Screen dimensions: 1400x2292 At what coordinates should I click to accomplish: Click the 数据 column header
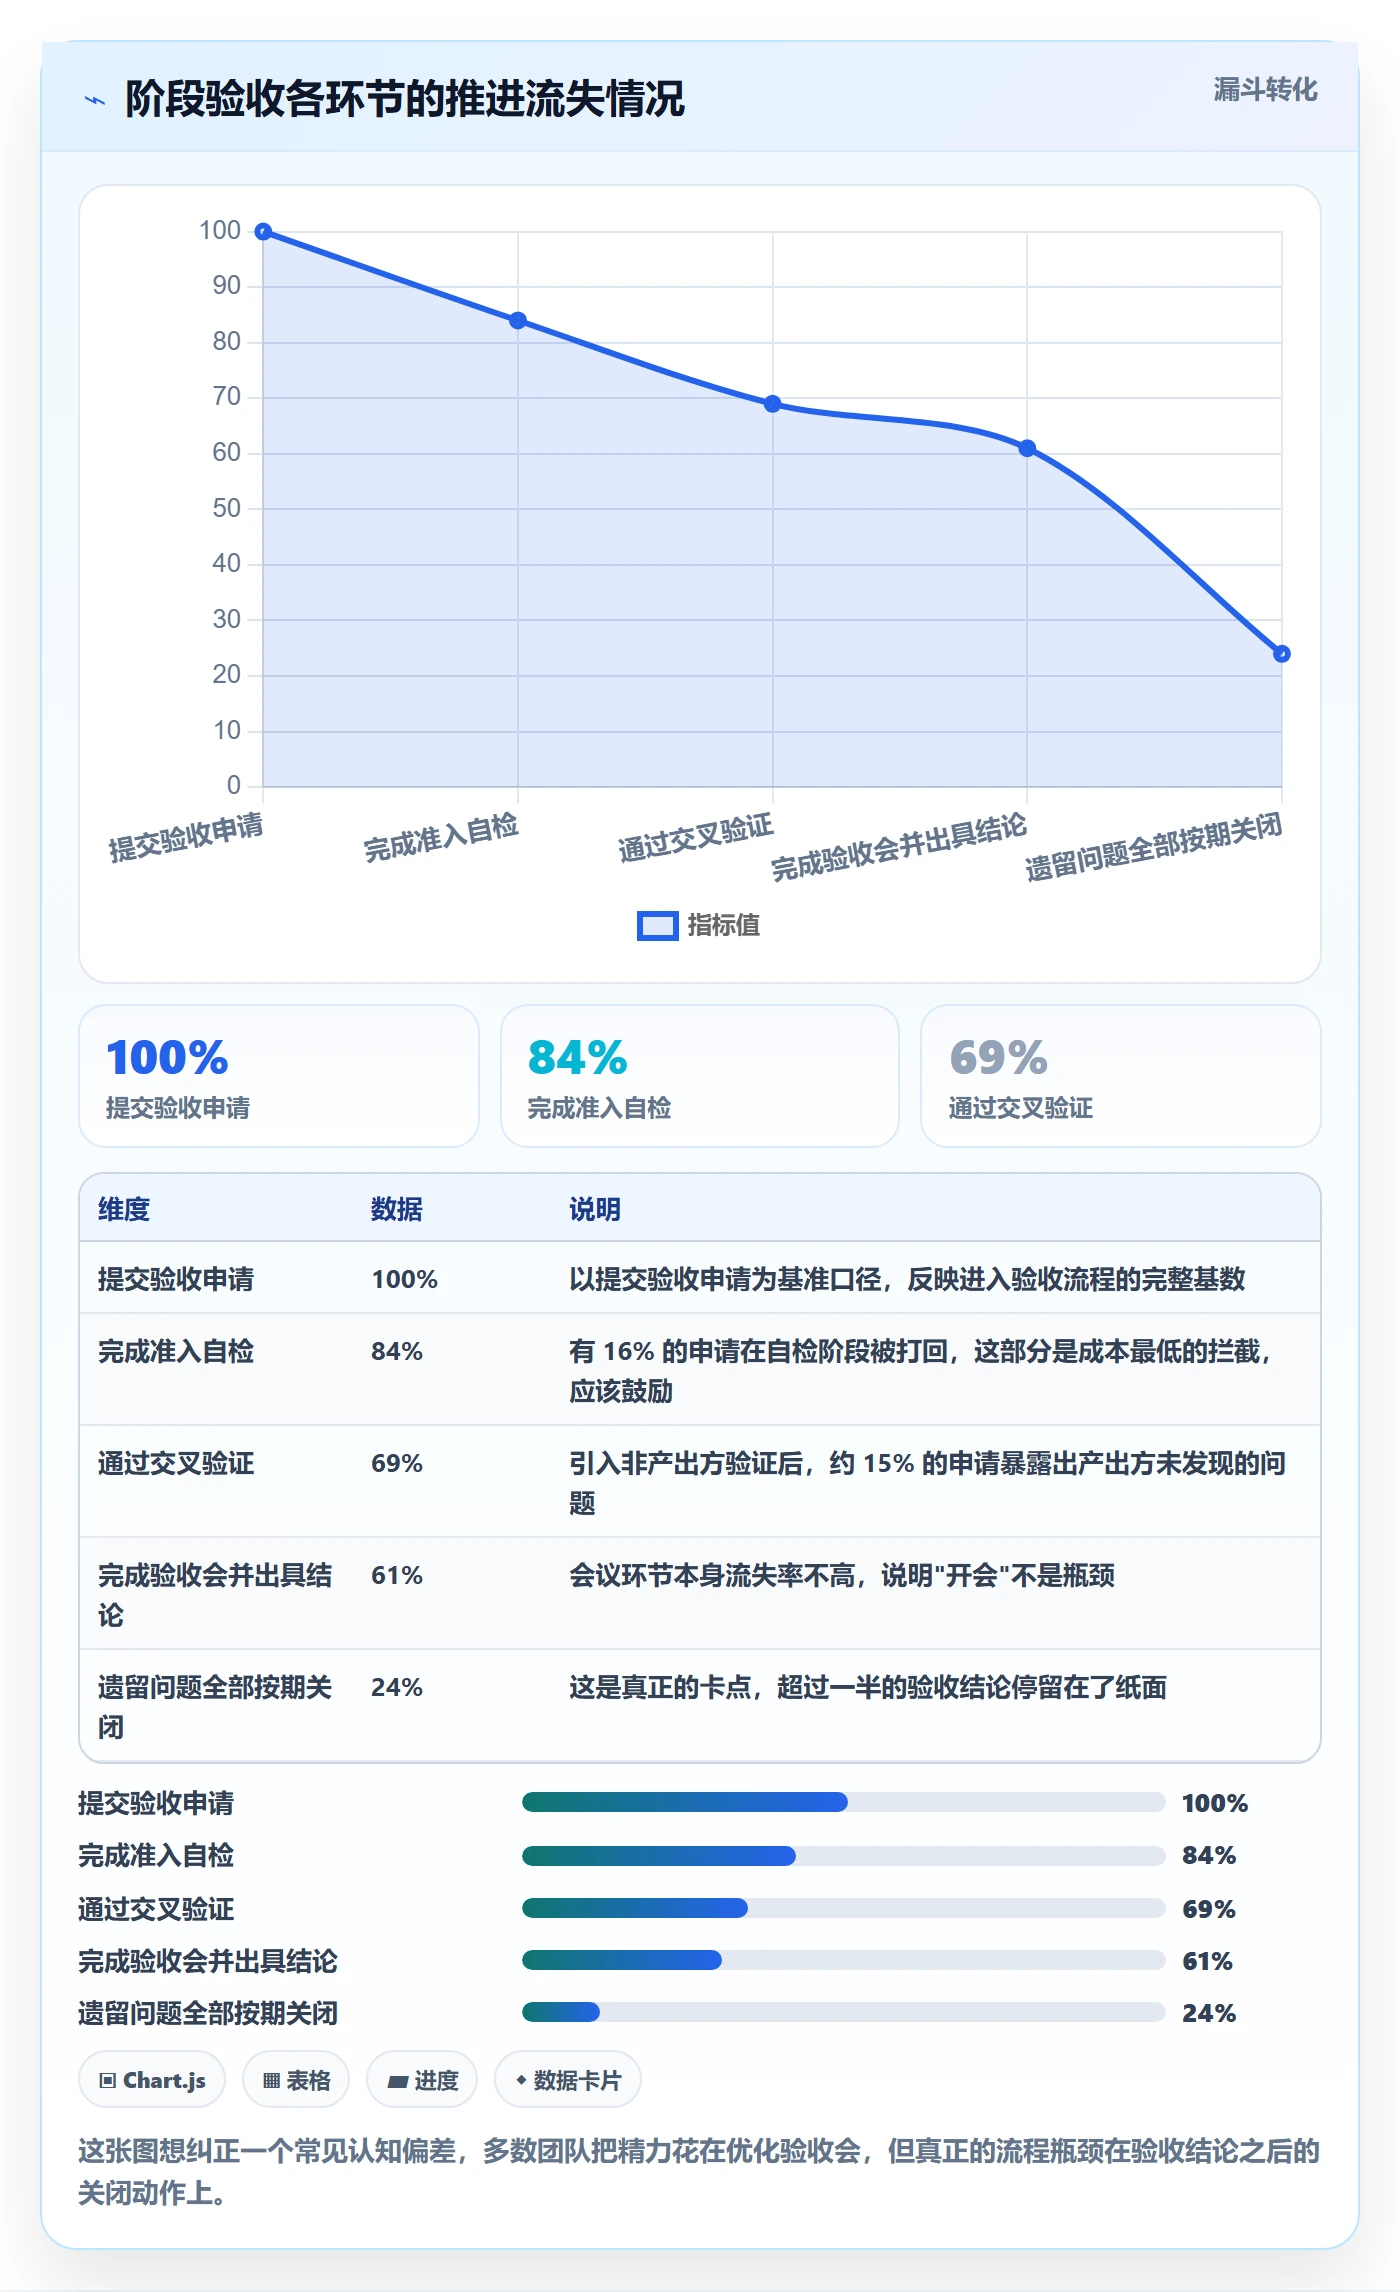pos(397,1209)
